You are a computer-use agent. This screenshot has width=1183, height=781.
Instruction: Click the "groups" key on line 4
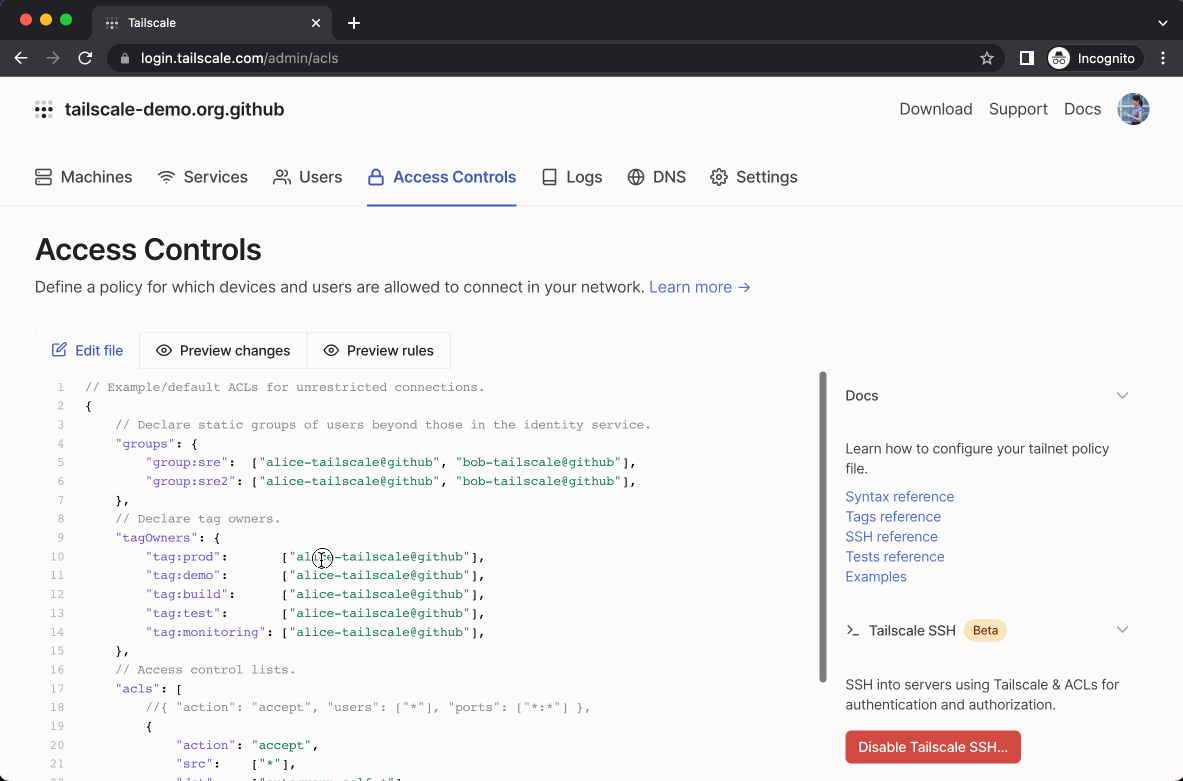click(145, 444)
